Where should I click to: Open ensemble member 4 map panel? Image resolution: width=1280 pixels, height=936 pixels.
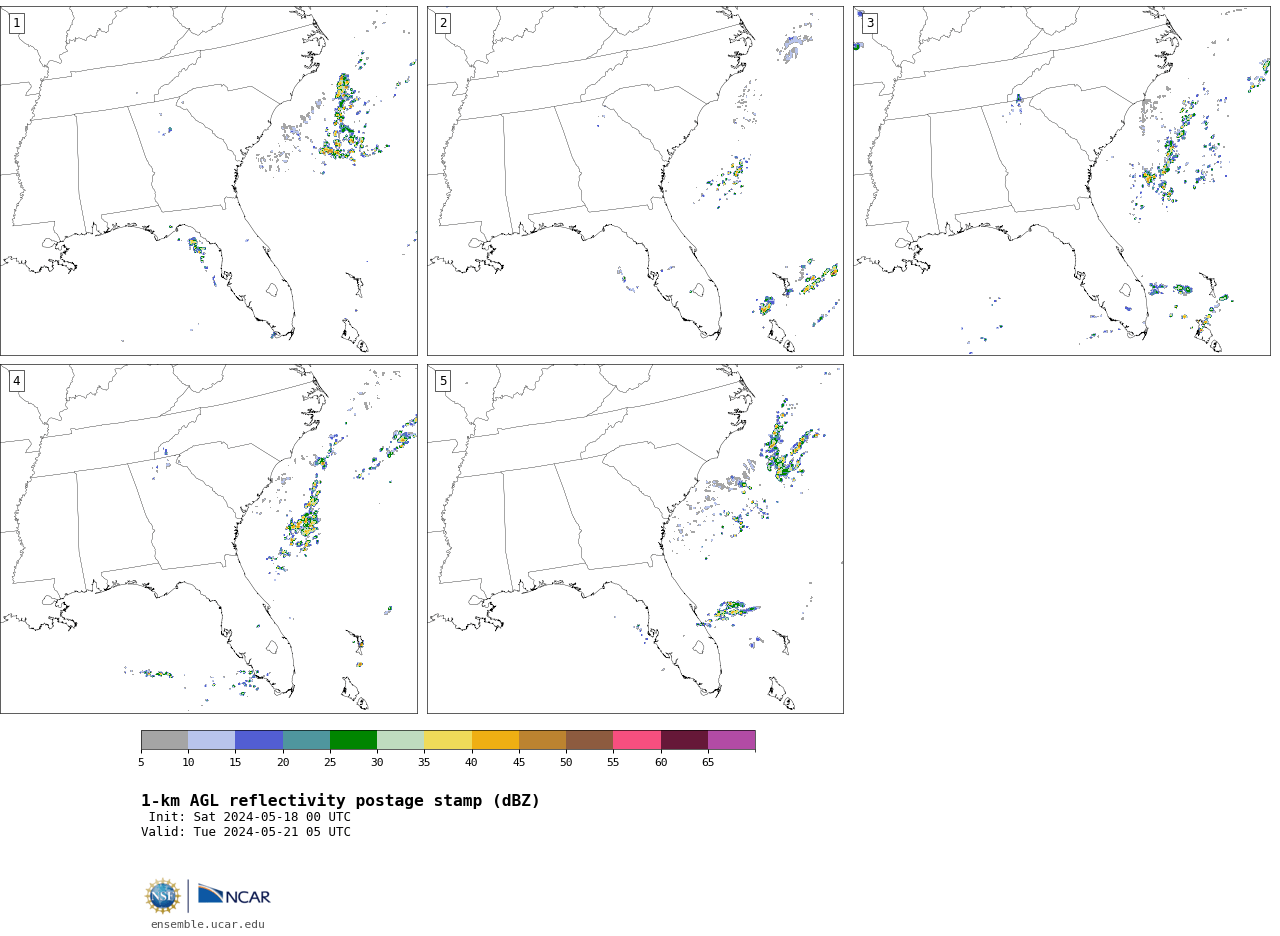click(x=209, y=539)
